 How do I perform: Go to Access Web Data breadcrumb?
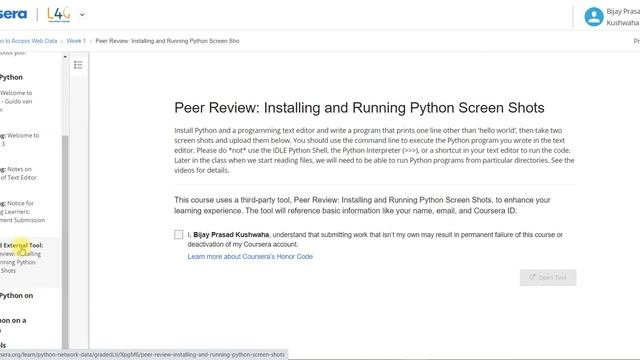[x=29, y=41]
